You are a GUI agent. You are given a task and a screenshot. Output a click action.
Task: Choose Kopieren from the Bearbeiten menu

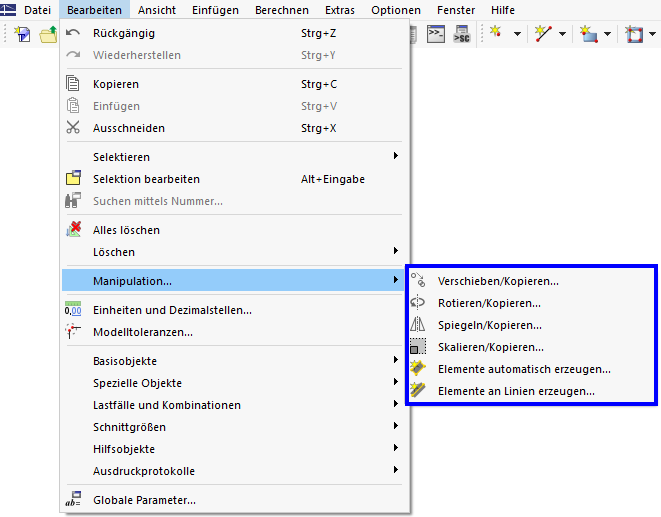233,84
